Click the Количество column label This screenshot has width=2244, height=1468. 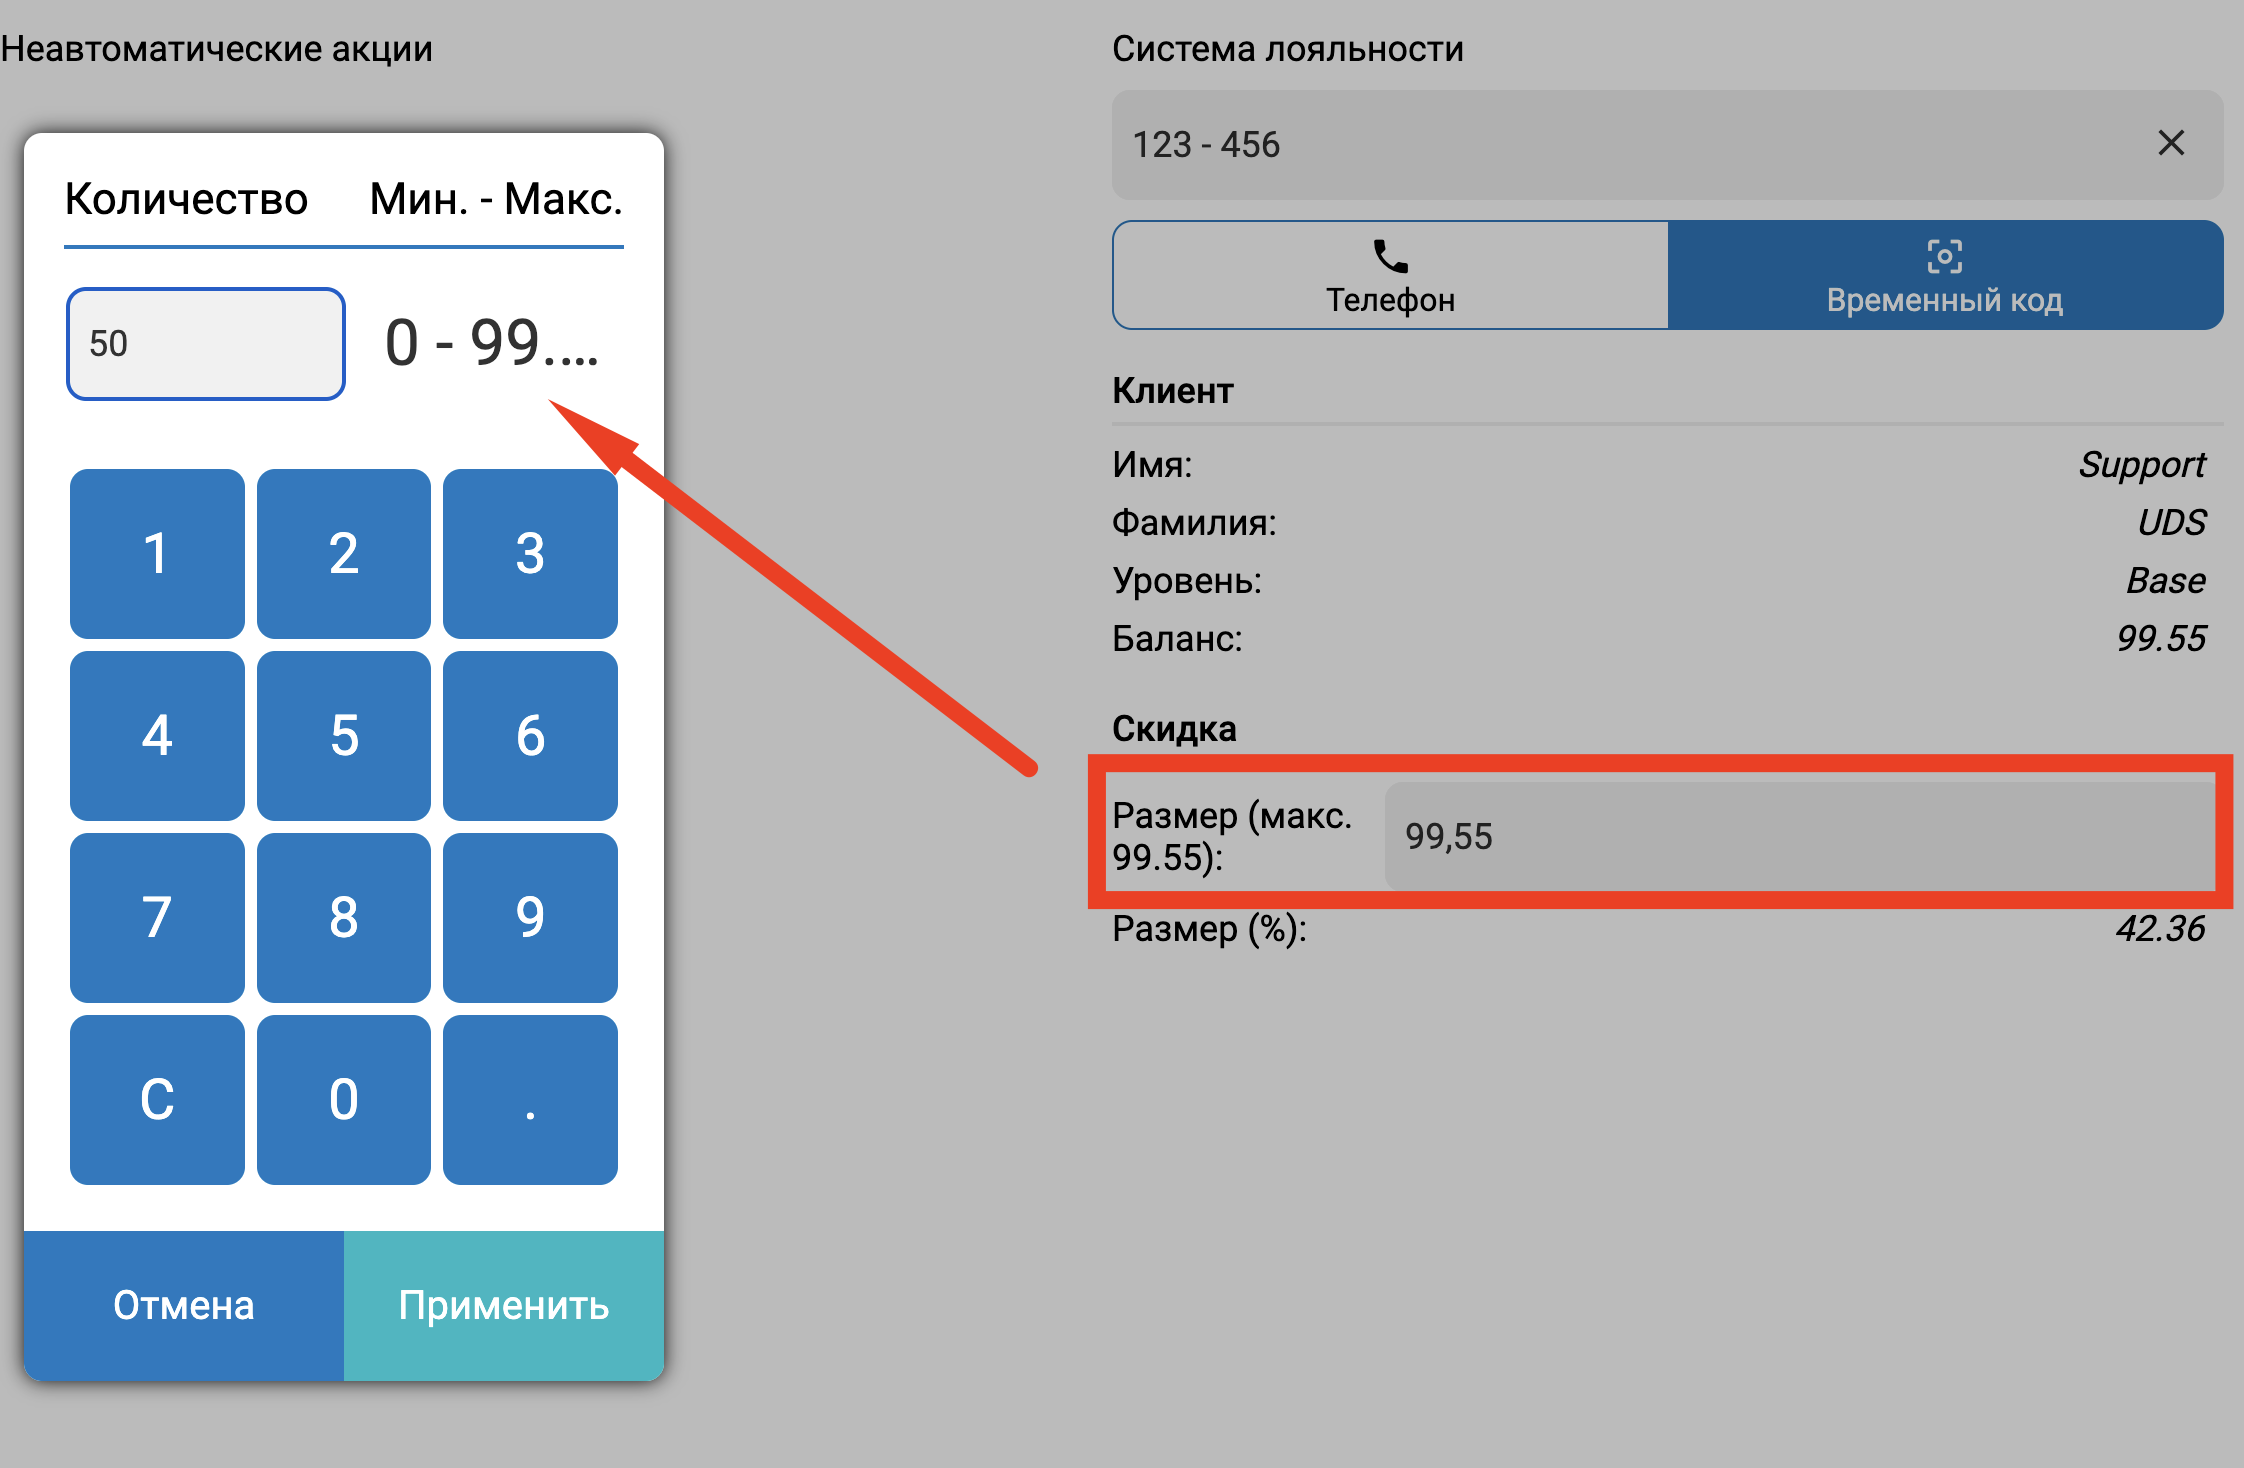point(186,199)
